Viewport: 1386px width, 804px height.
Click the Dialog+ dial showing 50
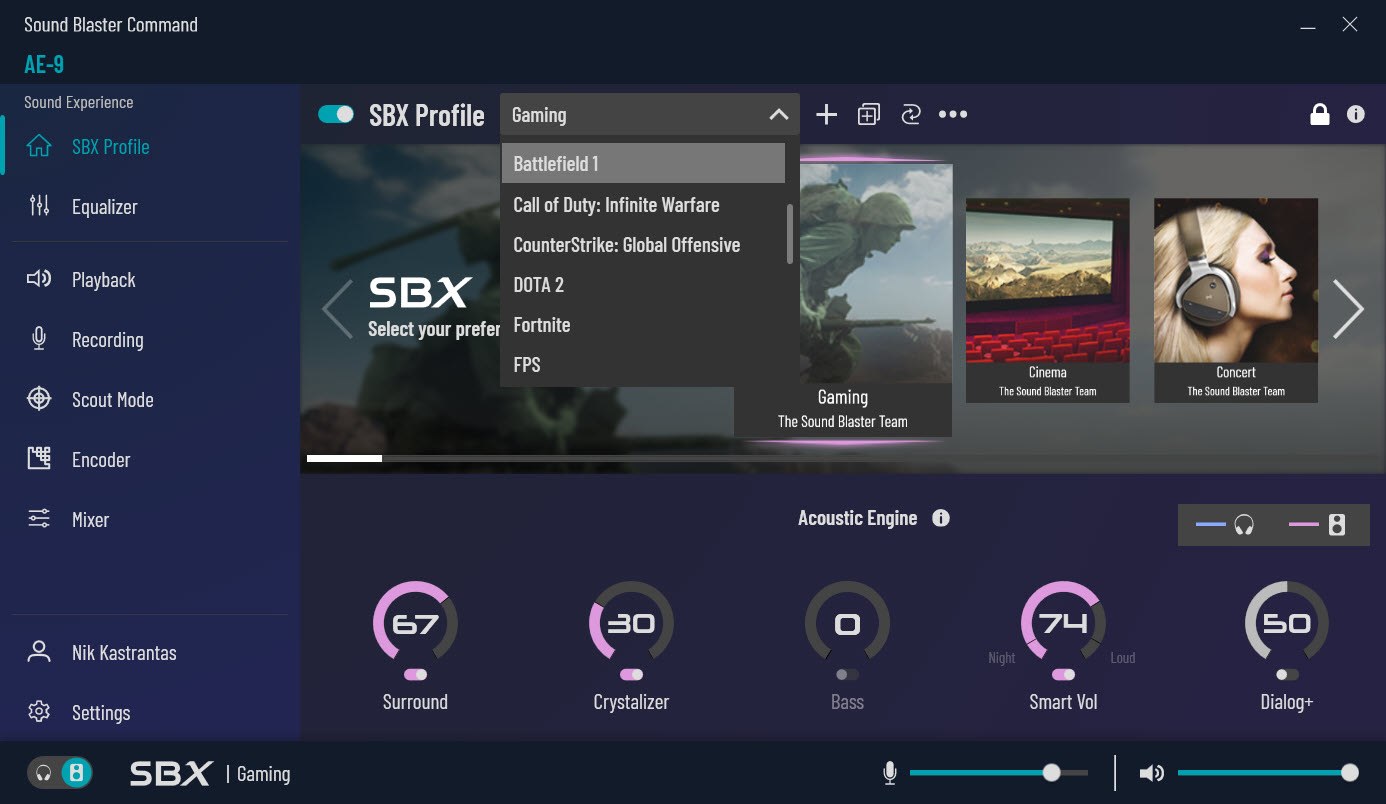click(1287, 624)
